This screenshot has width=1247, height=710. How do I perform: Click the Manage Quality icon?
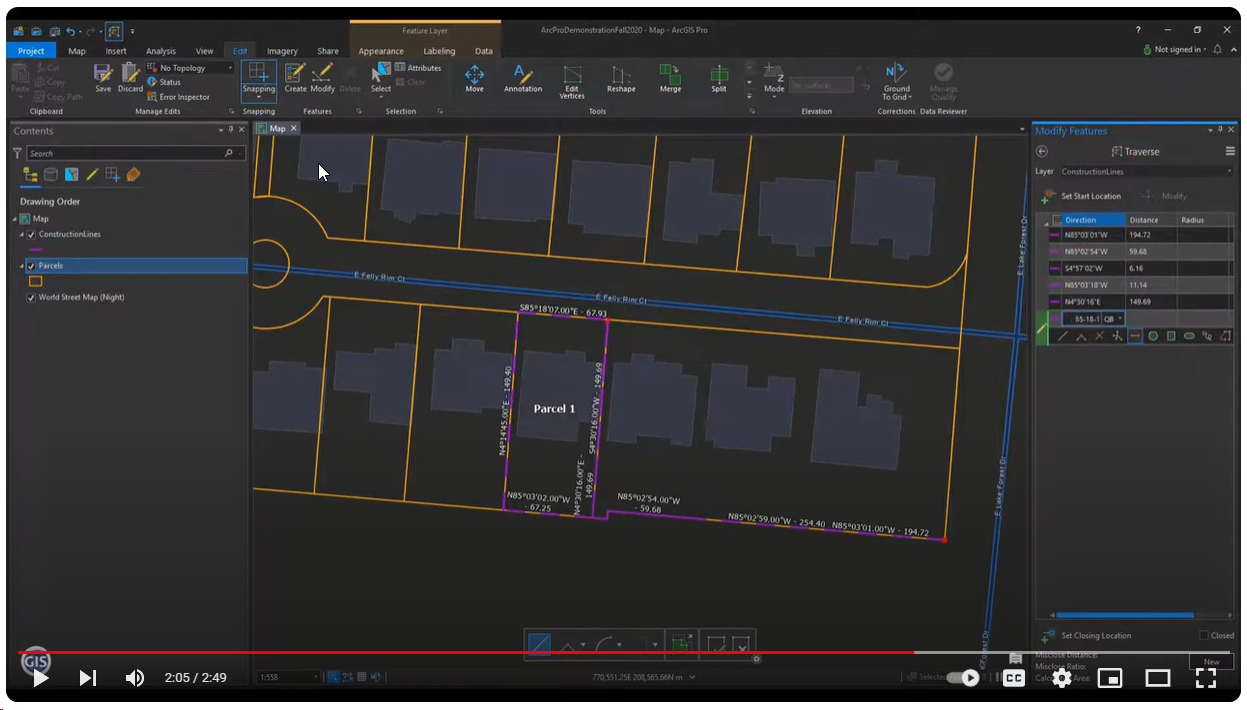[943, 73]
